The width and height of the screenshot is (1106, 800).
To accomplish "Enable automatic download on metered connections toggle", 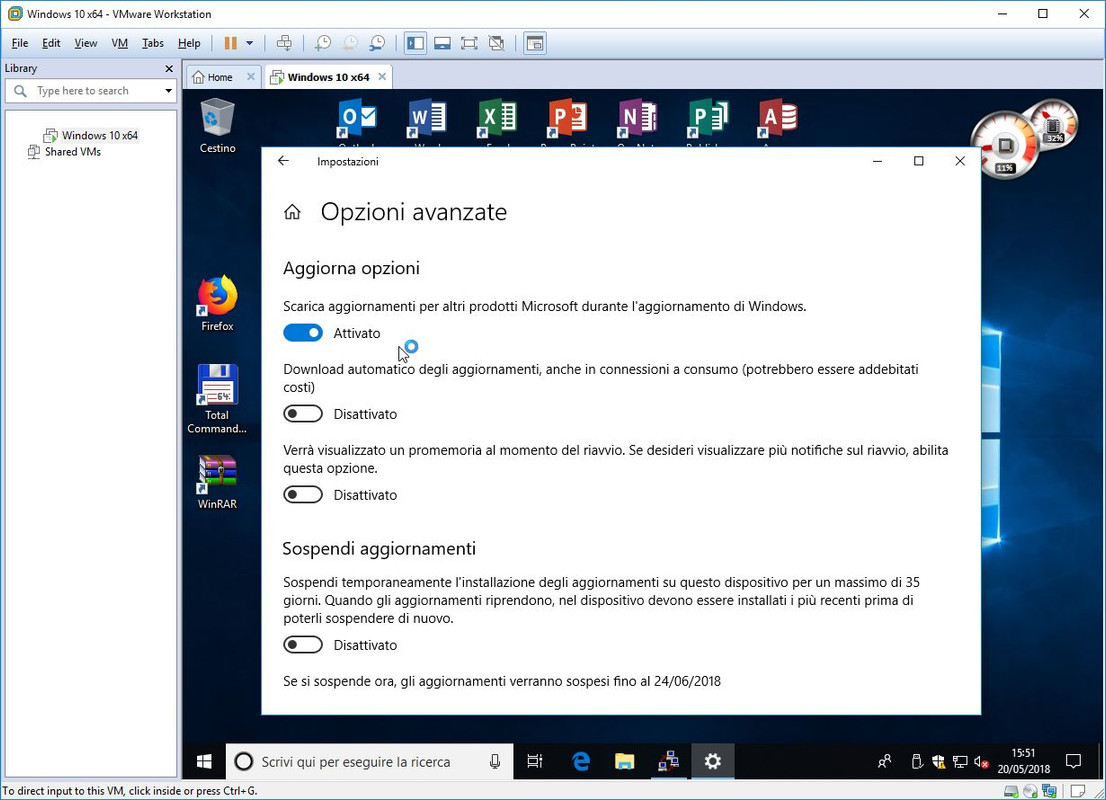I will 303,414.
